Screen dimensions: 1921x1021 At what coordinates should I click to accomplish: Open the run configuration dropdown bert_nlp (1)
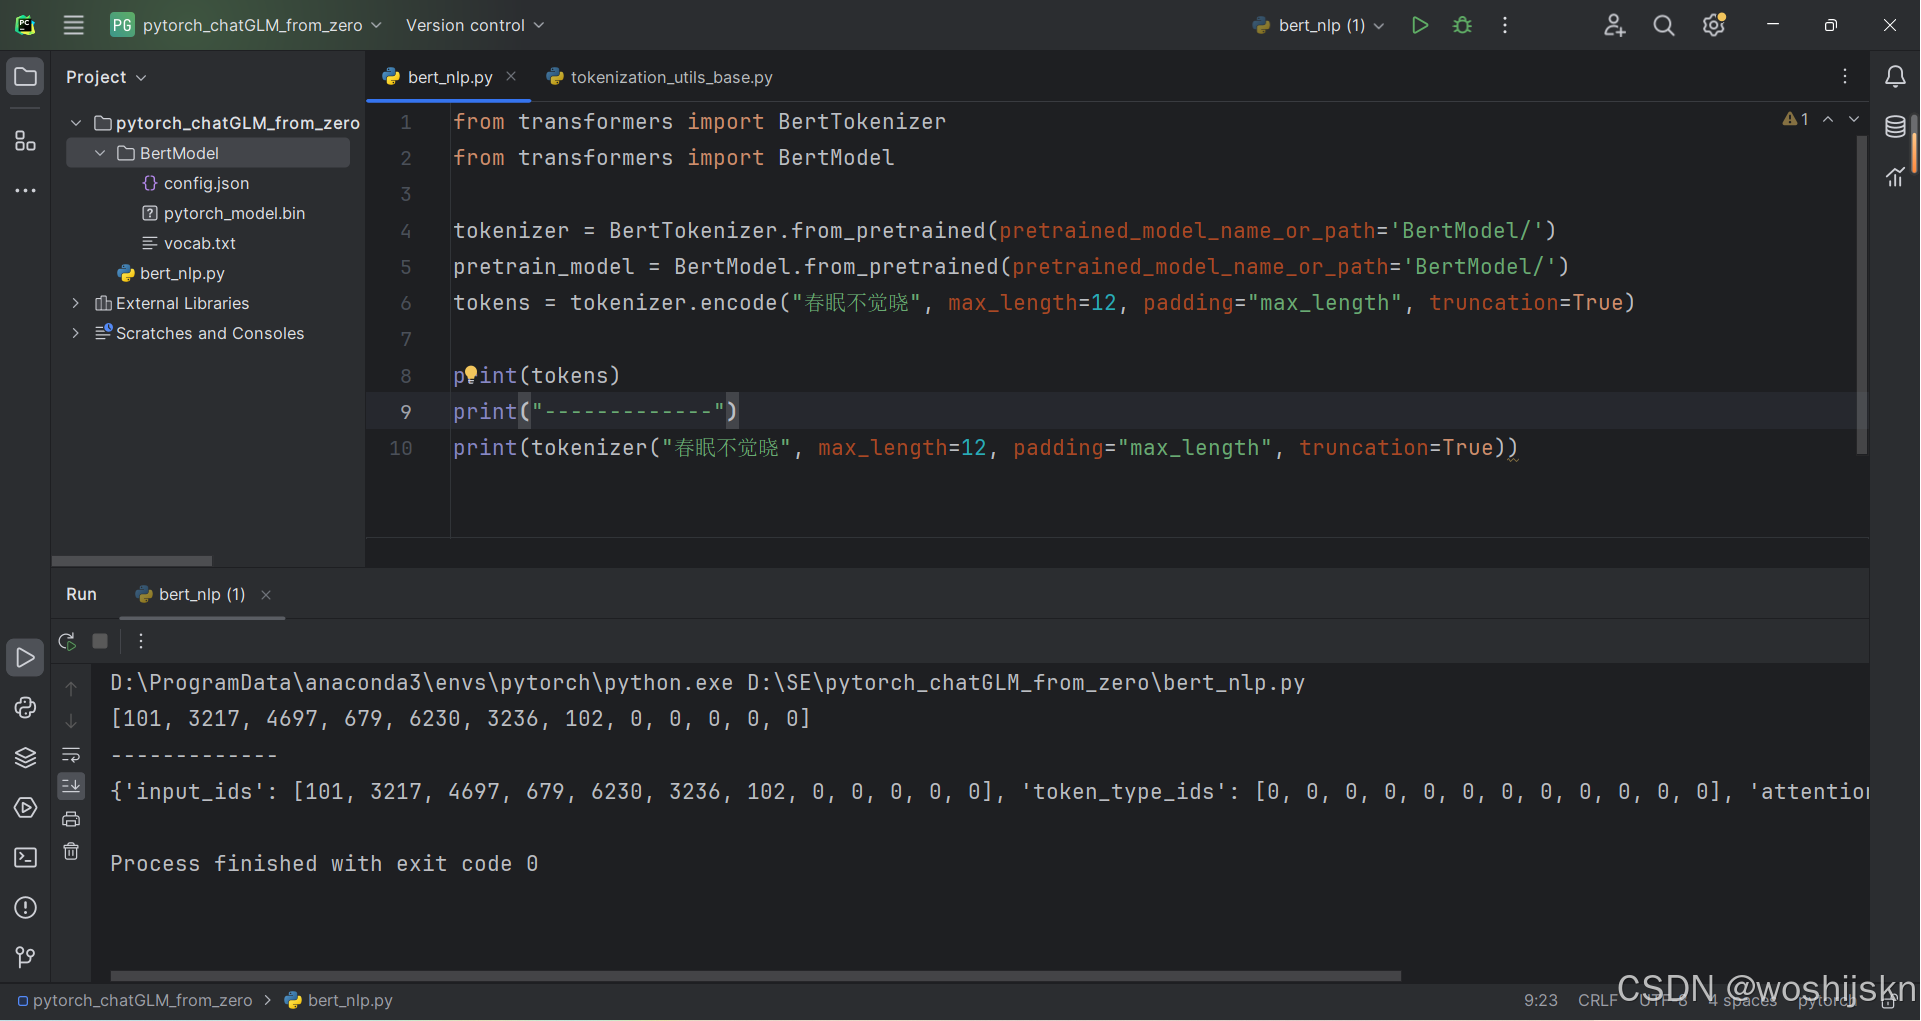[1316, 25]
